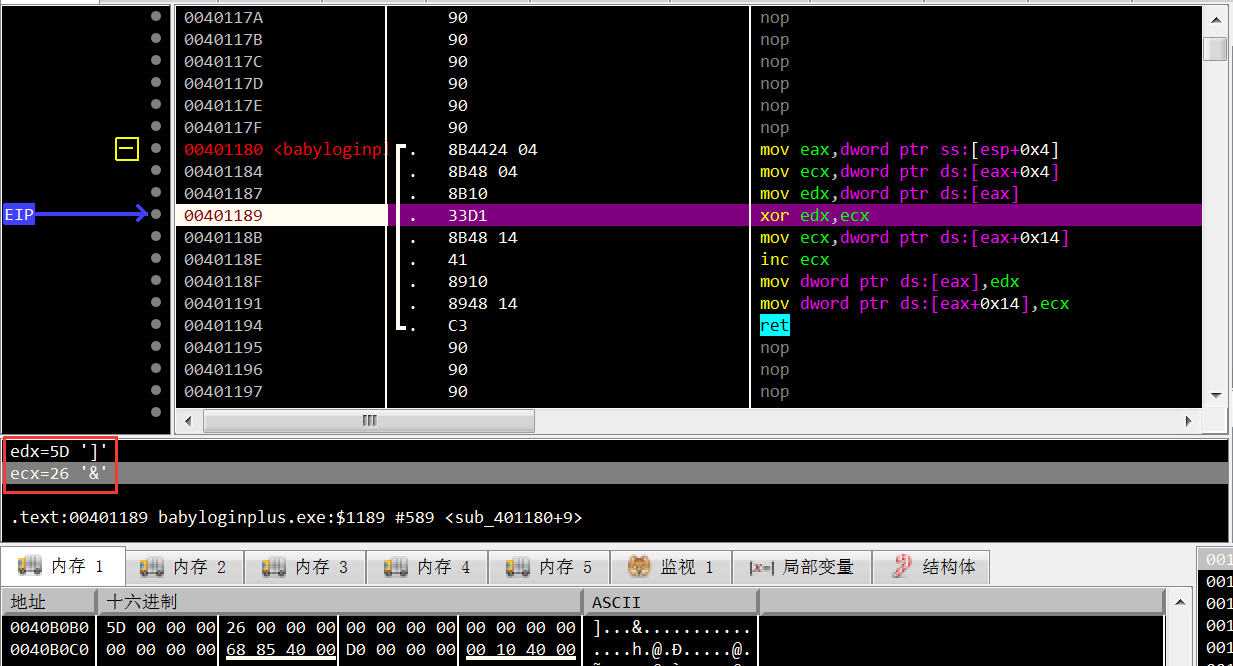This screenshot has width=1233, height=666.
Task: Switch to the 内存 3 dump tab
Action: coord(306,567)
